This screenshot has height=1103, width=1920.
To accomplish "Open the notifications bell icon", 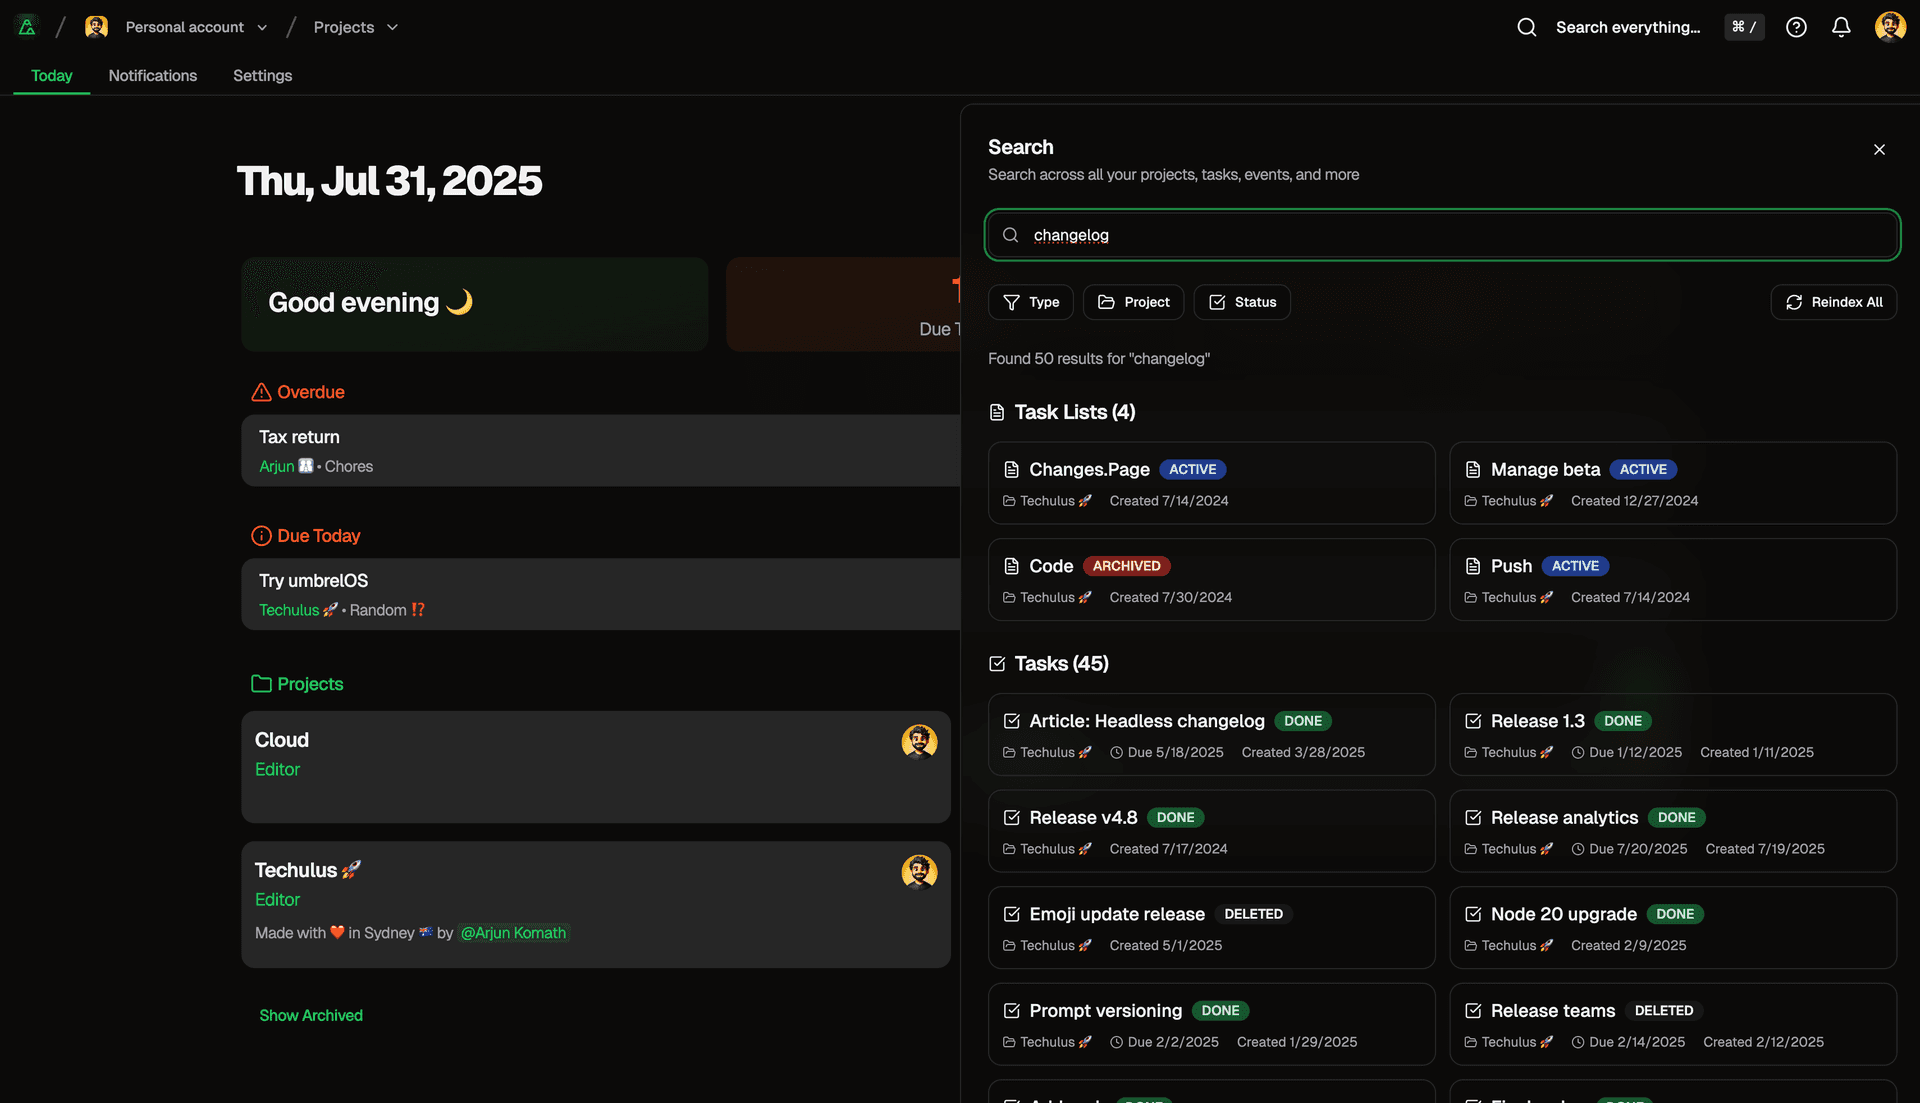I will click(x=1841, y=27).
